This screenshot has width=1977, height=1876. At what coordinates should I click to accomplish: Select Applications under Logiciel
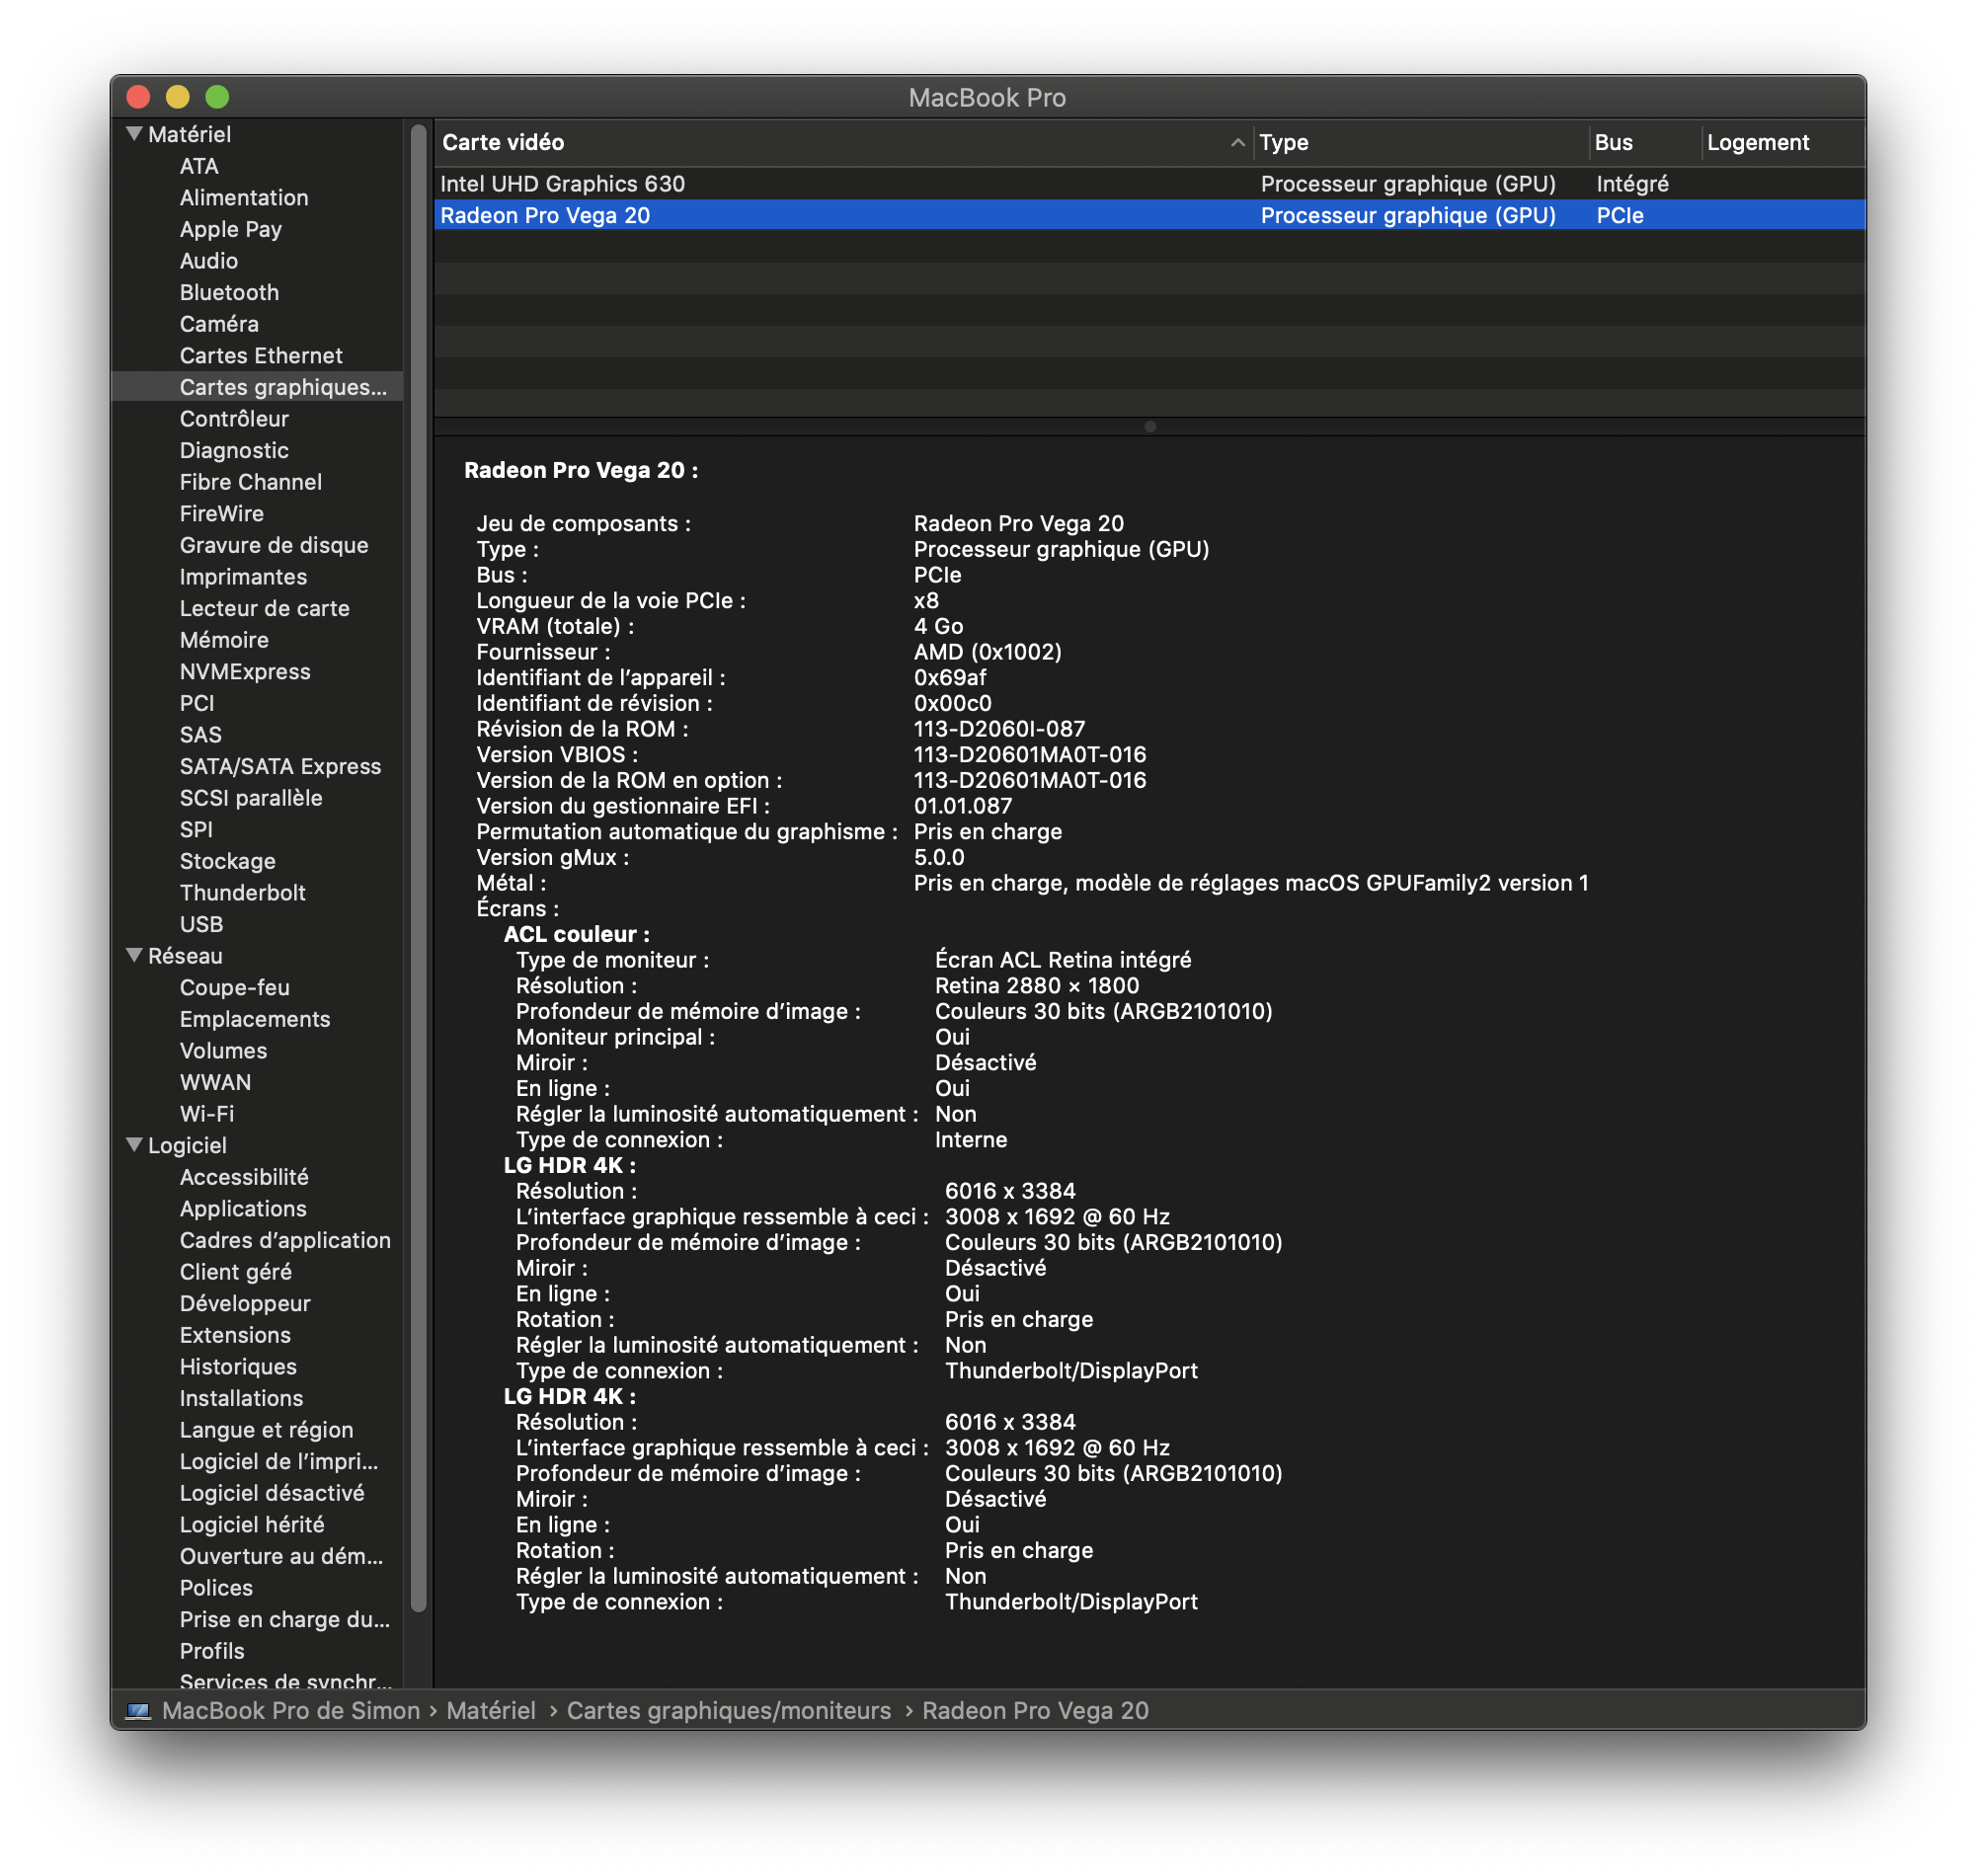point(243,1209)
